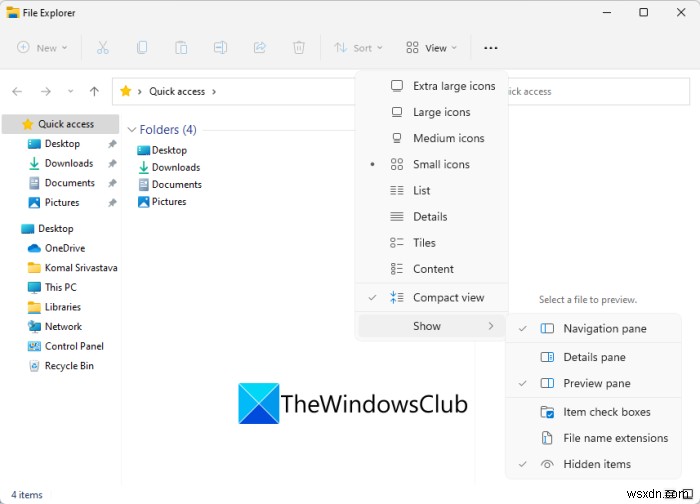Choose Tiles layout
Viewport: 700px width, 504px height.
pyautogui.click(x=432, y=243)
